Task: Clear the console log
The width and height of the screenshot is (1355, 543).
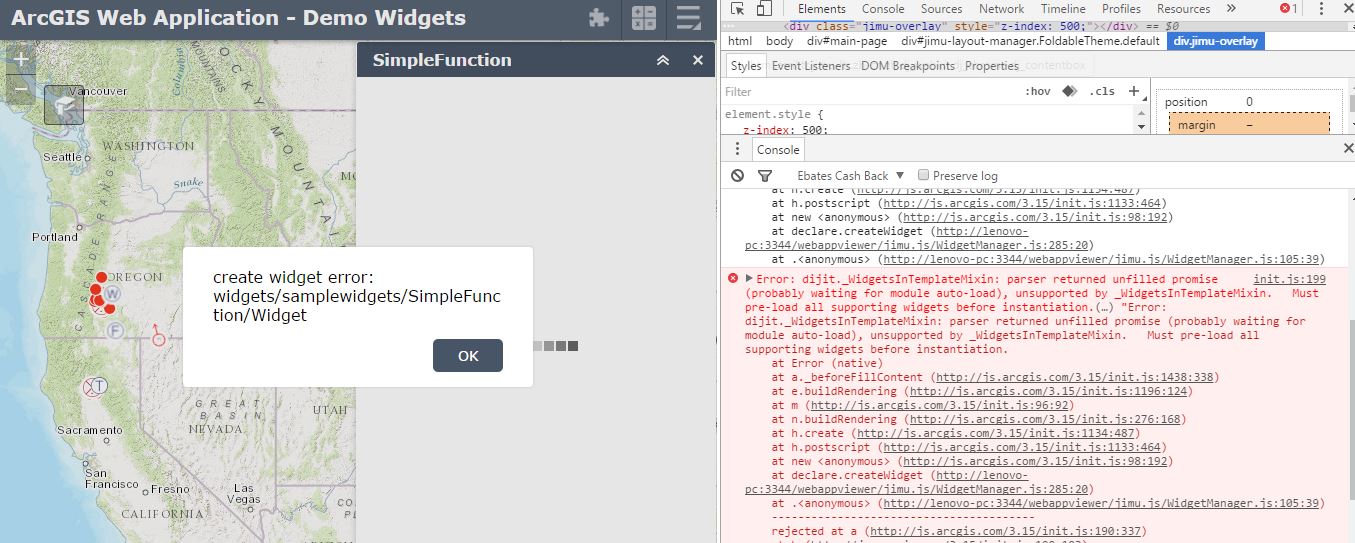Action: (737, 175)
